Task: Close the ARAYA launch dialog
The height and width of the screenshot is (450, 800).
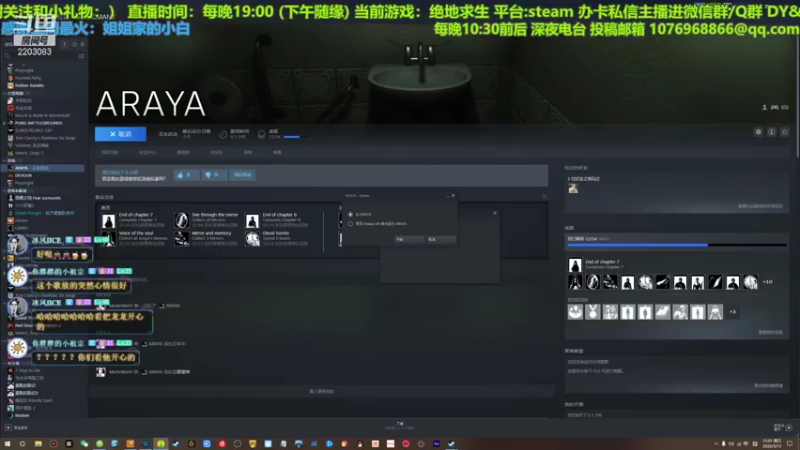Action: [453, 195]
